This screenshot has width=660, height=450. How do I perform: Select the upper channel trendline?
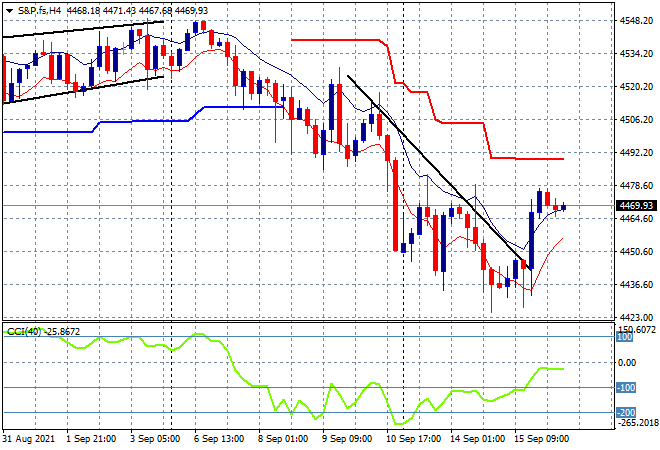click(x=84, y=29)
